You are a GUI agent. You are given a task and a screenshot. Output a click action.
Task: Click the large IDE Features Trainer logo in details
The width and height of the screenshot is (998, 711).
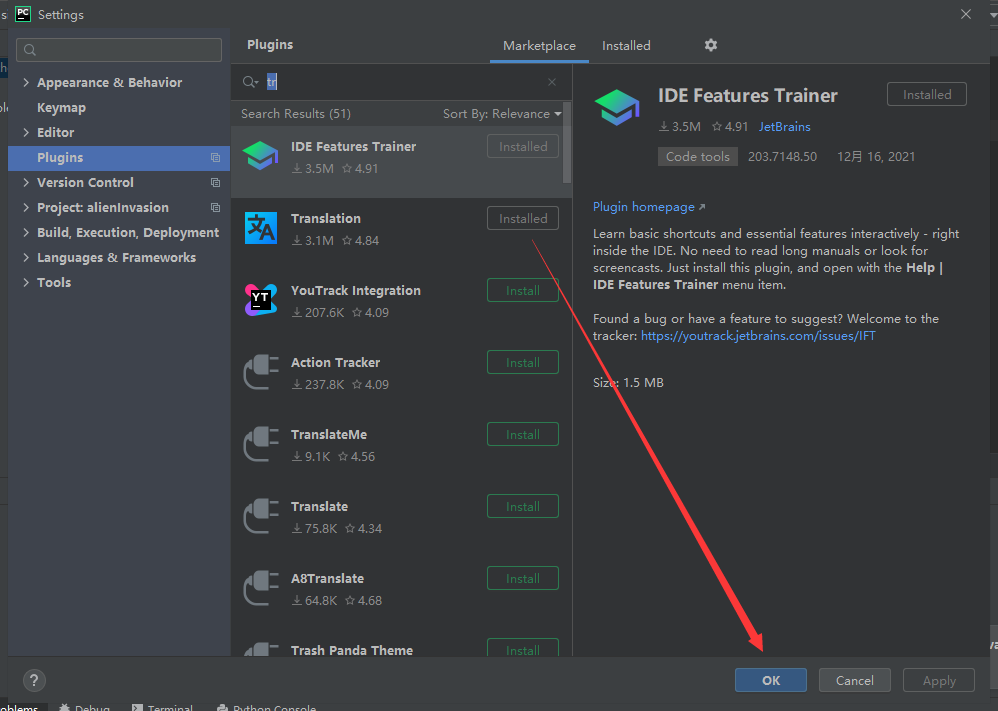click(617, 107)
